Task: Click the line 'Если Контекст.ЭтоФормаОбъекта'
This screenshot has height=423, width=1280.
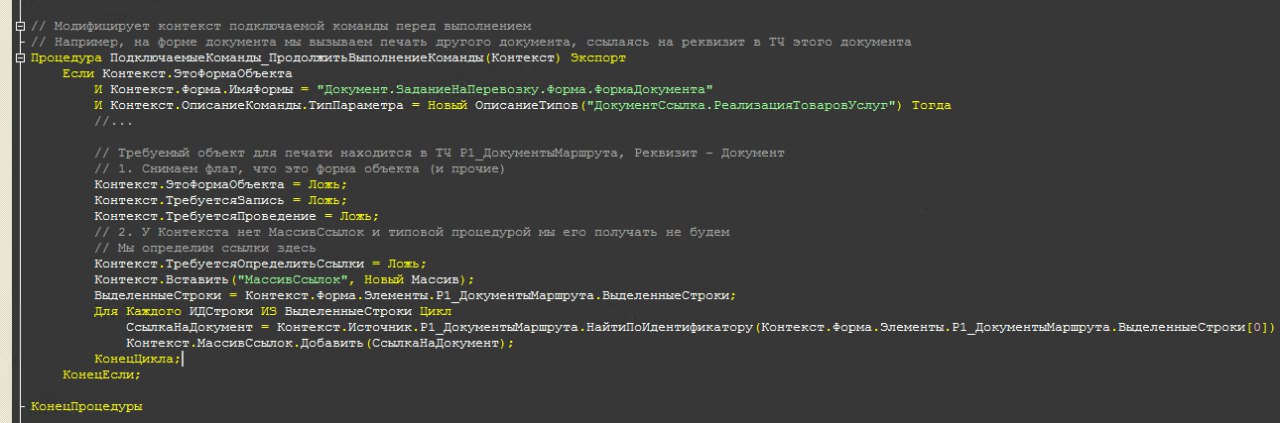Action: 178,73
